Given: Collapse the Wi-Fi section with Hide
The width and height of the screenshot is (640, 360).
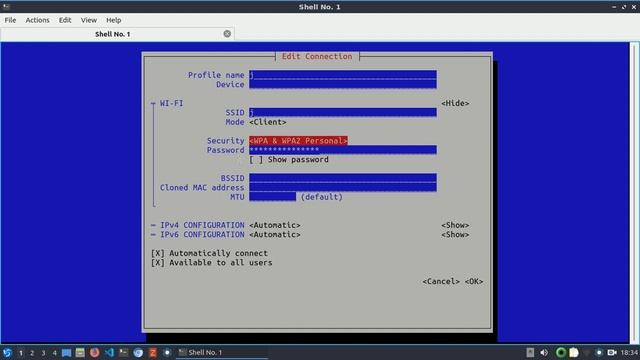Looking at the screenshot, I should point(455,103).
